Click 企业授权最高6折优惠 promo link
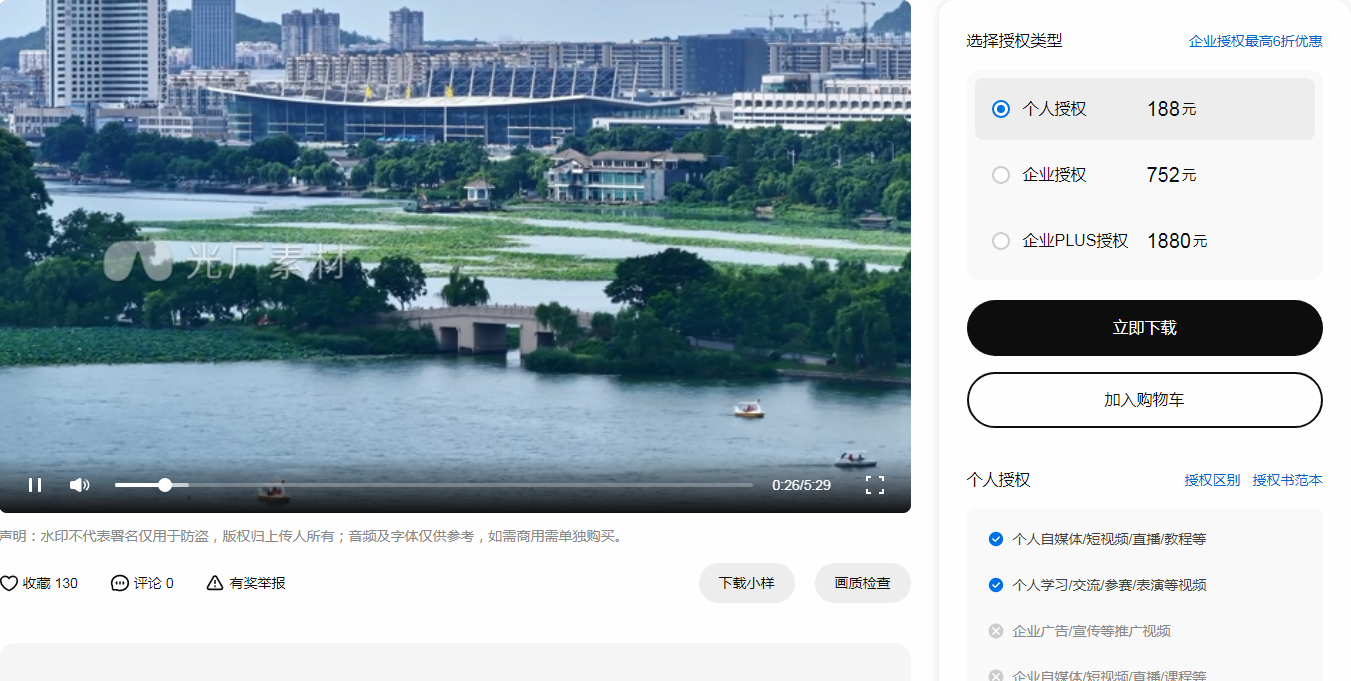This screenshot has width=1351, height=681. [x=1255, y=41]
